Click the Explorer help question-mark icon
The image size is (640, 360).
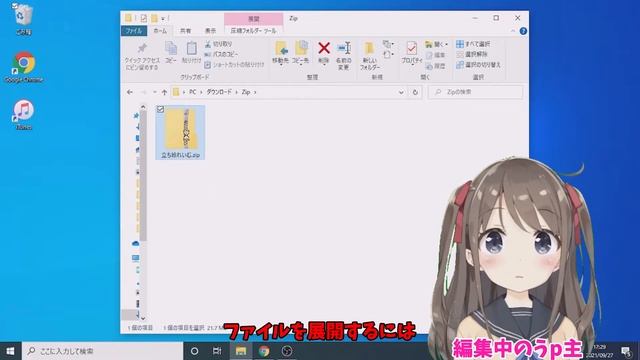[523, 31]
